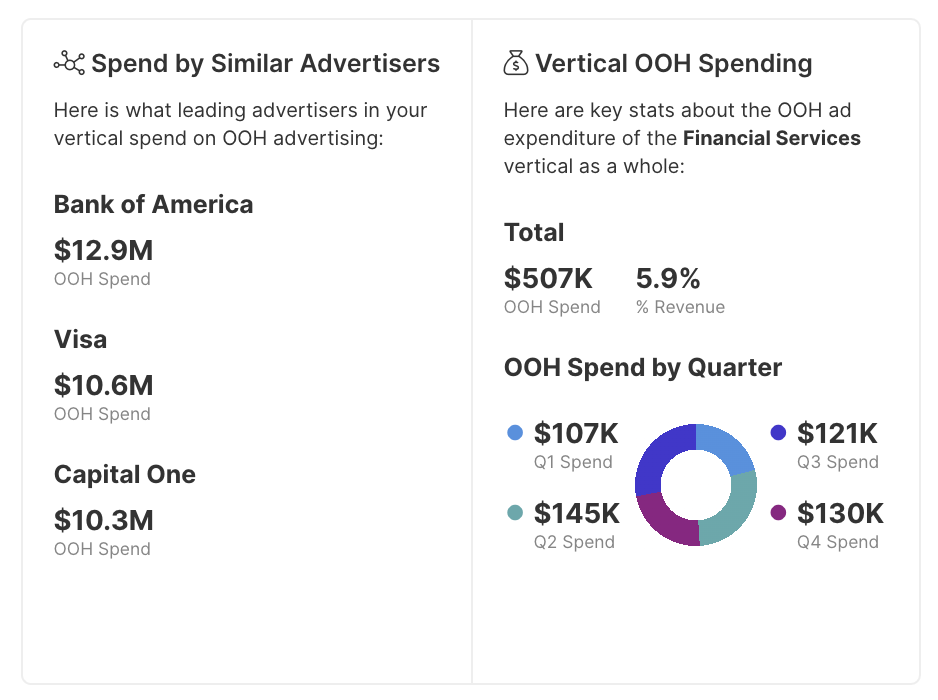Open the Capital One advertiser entry
The height and width of the screenshot is (700, 938).
coord(125,475)
